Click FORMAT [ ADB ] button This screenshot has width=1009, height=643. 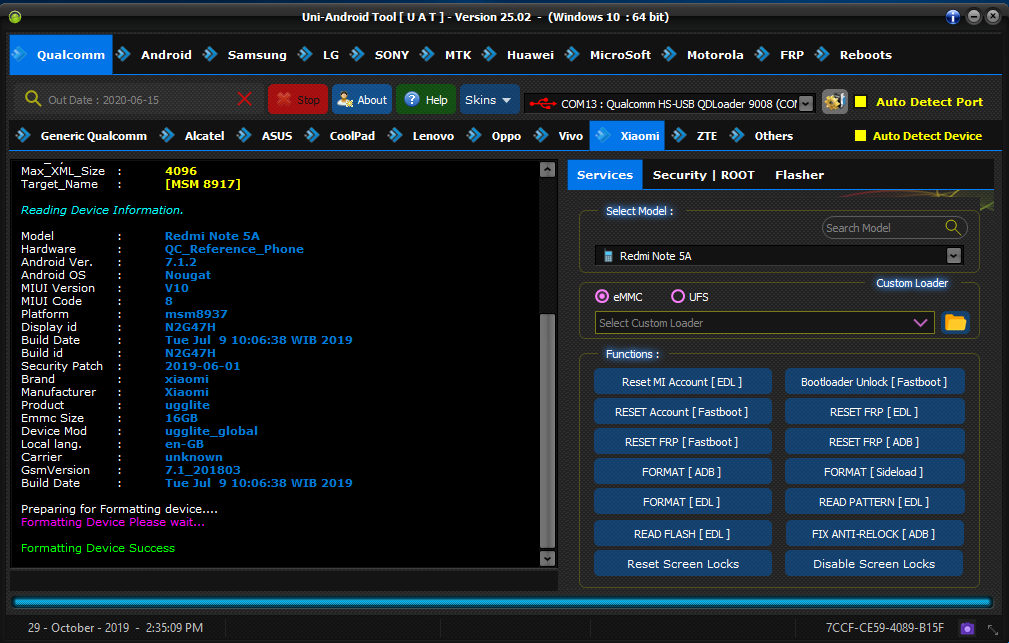coord(682,472)
